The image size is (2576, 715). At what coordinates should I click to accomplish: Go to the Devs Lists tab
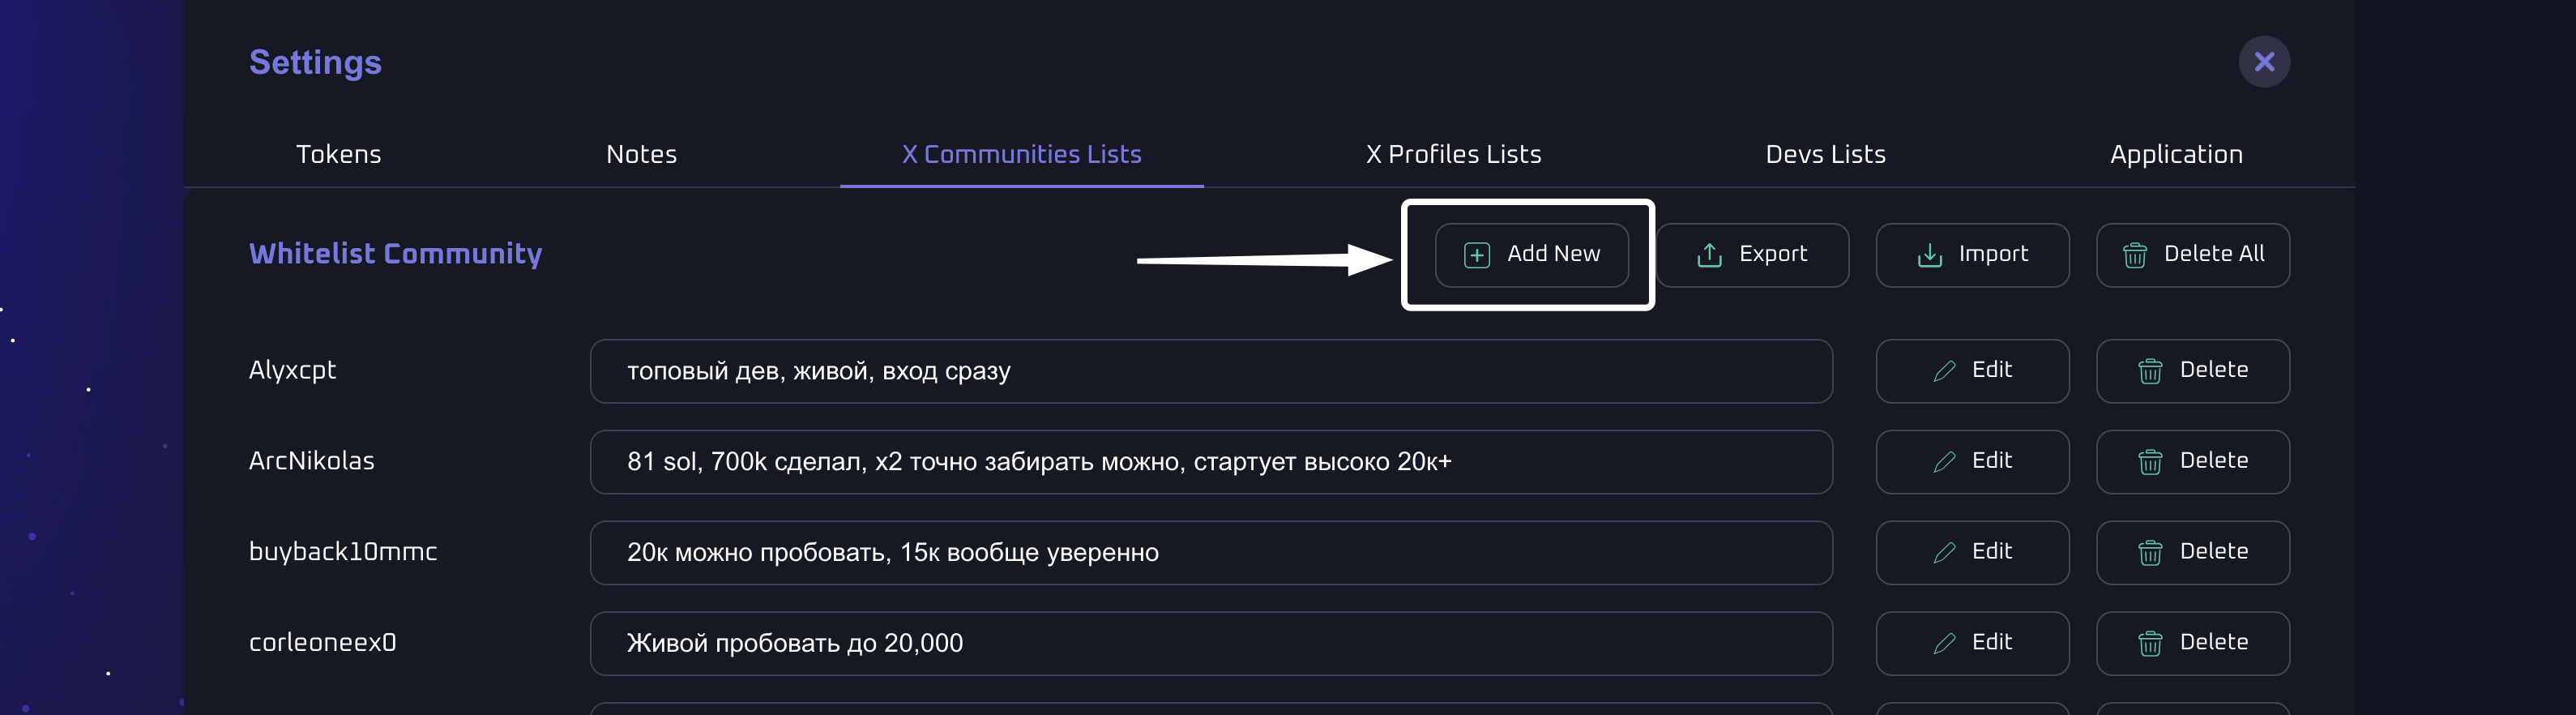tap(1825, 154)
